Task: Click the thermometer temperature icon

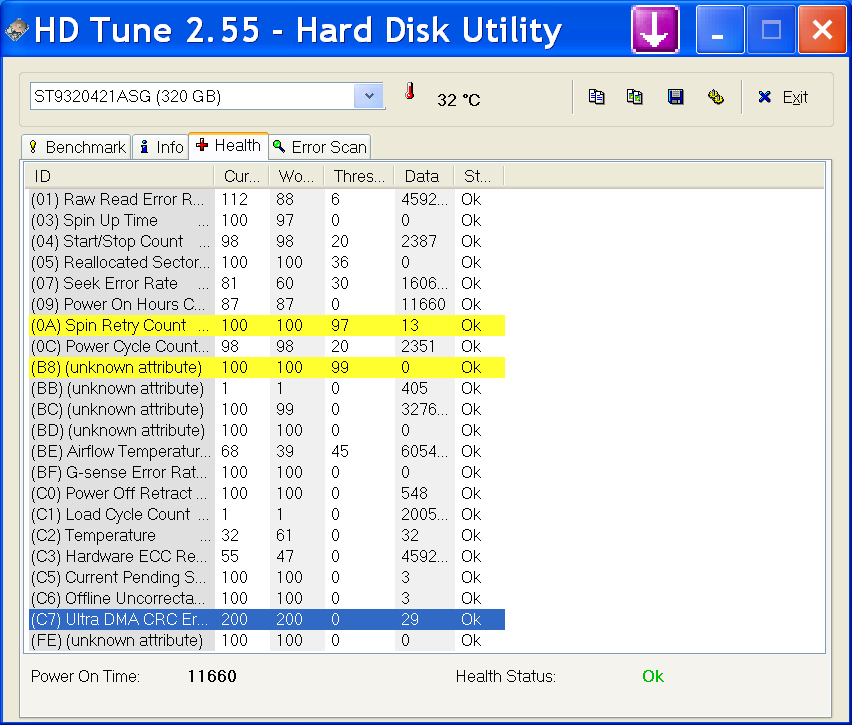Action: [410, 91]
